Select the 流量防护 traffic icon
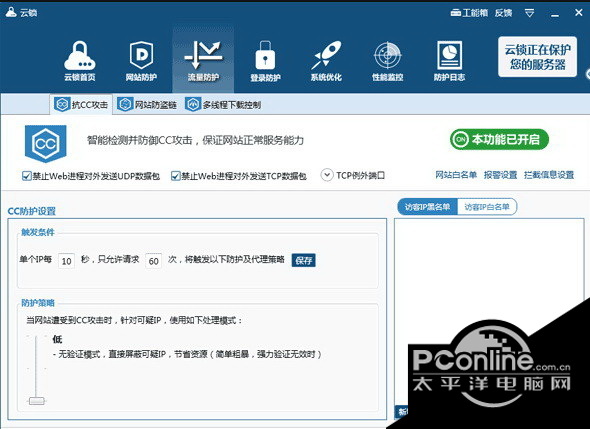590x429 pixels. pyautogui.click(x=203, y=60)
